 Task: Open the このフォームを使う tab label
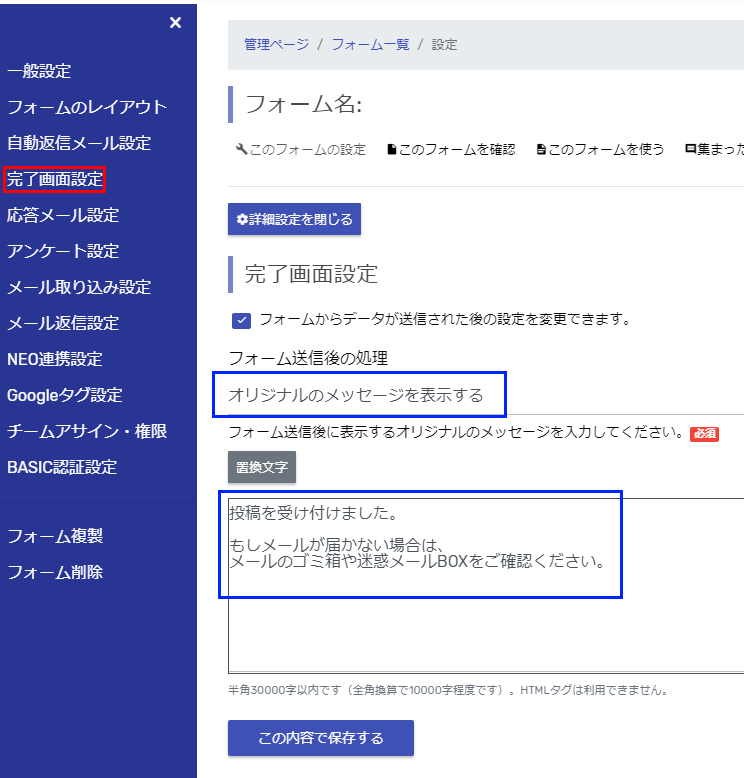[606, 149]
